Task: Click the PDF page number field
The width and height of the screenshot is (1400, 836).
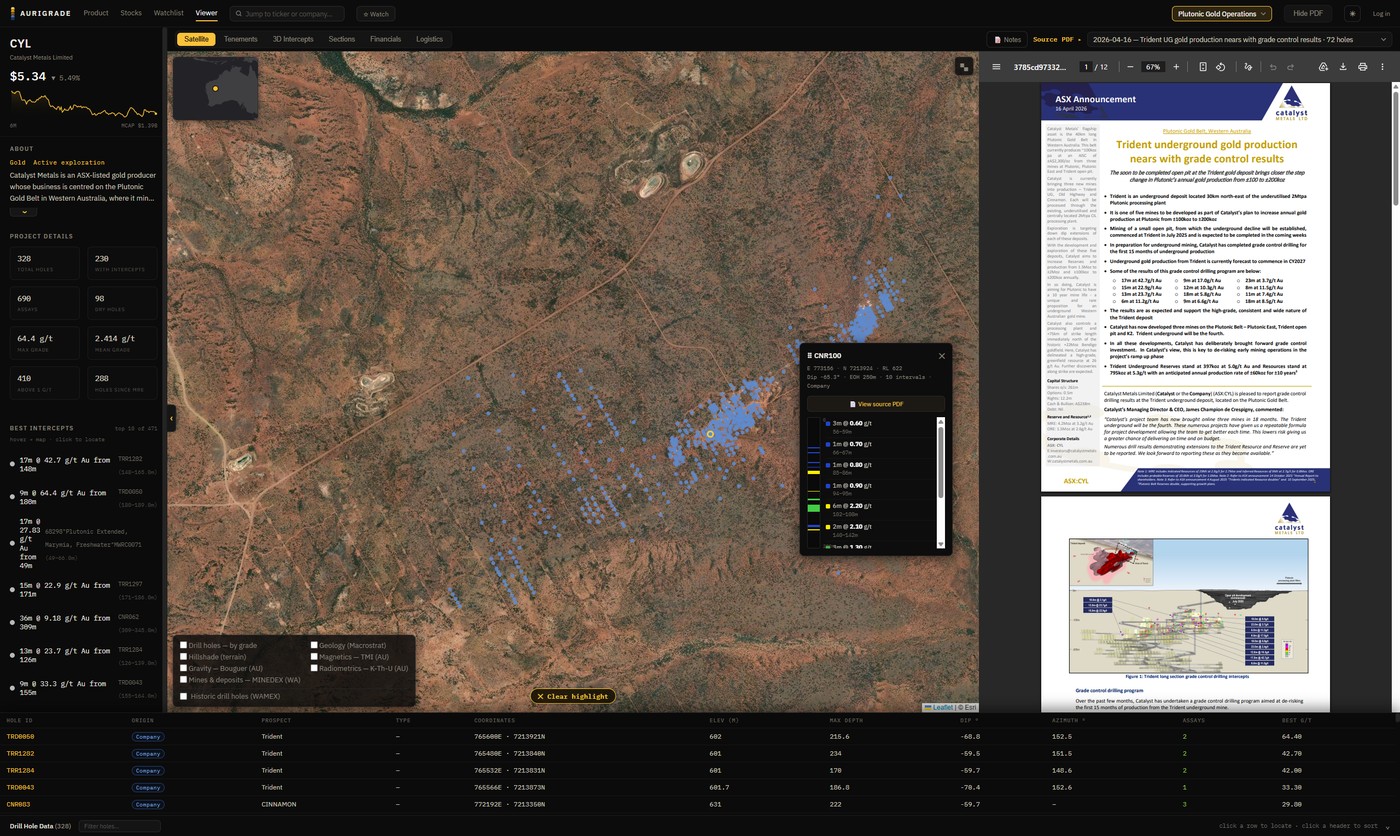Action: pyautogui.click(x=1086, y=67)
